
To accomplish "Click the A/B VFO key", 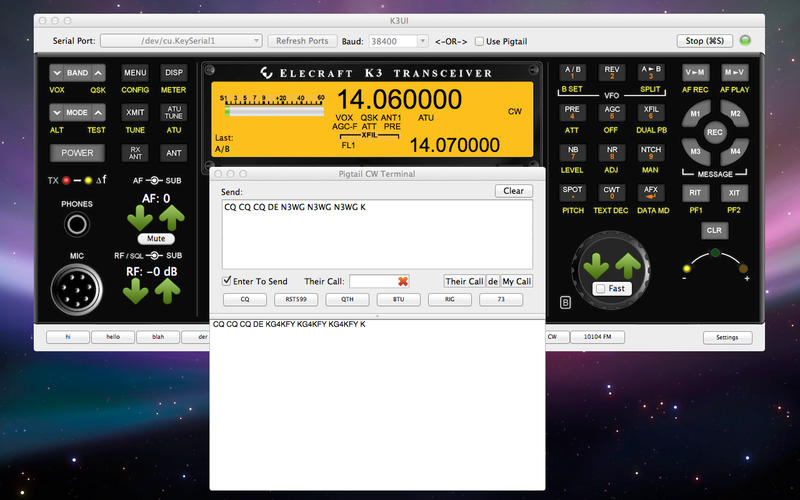I will pos(572,72).
